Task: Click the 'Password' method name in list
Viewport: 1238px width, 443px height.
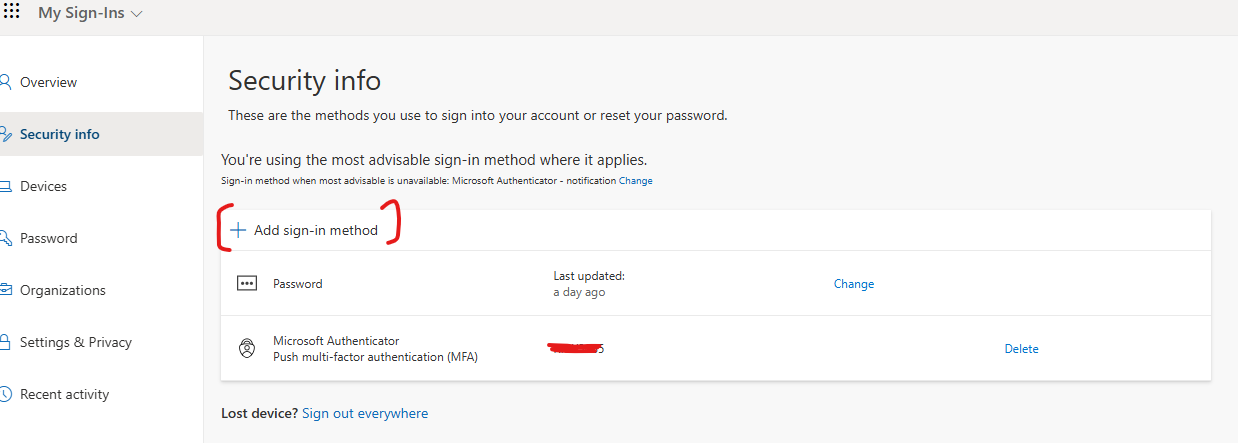Action: [298, 284]
